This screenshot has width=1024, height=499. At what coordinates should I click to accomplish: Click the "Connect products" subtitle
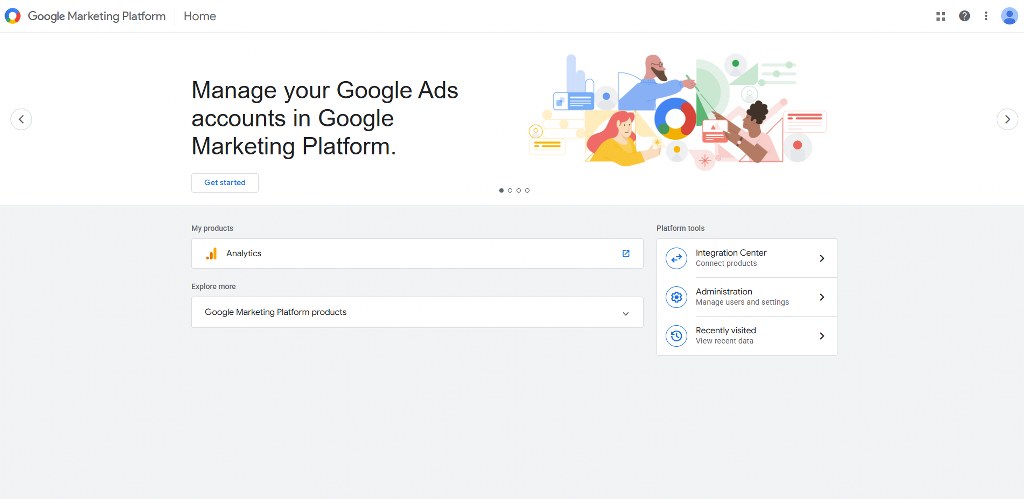tap(726, 264)
